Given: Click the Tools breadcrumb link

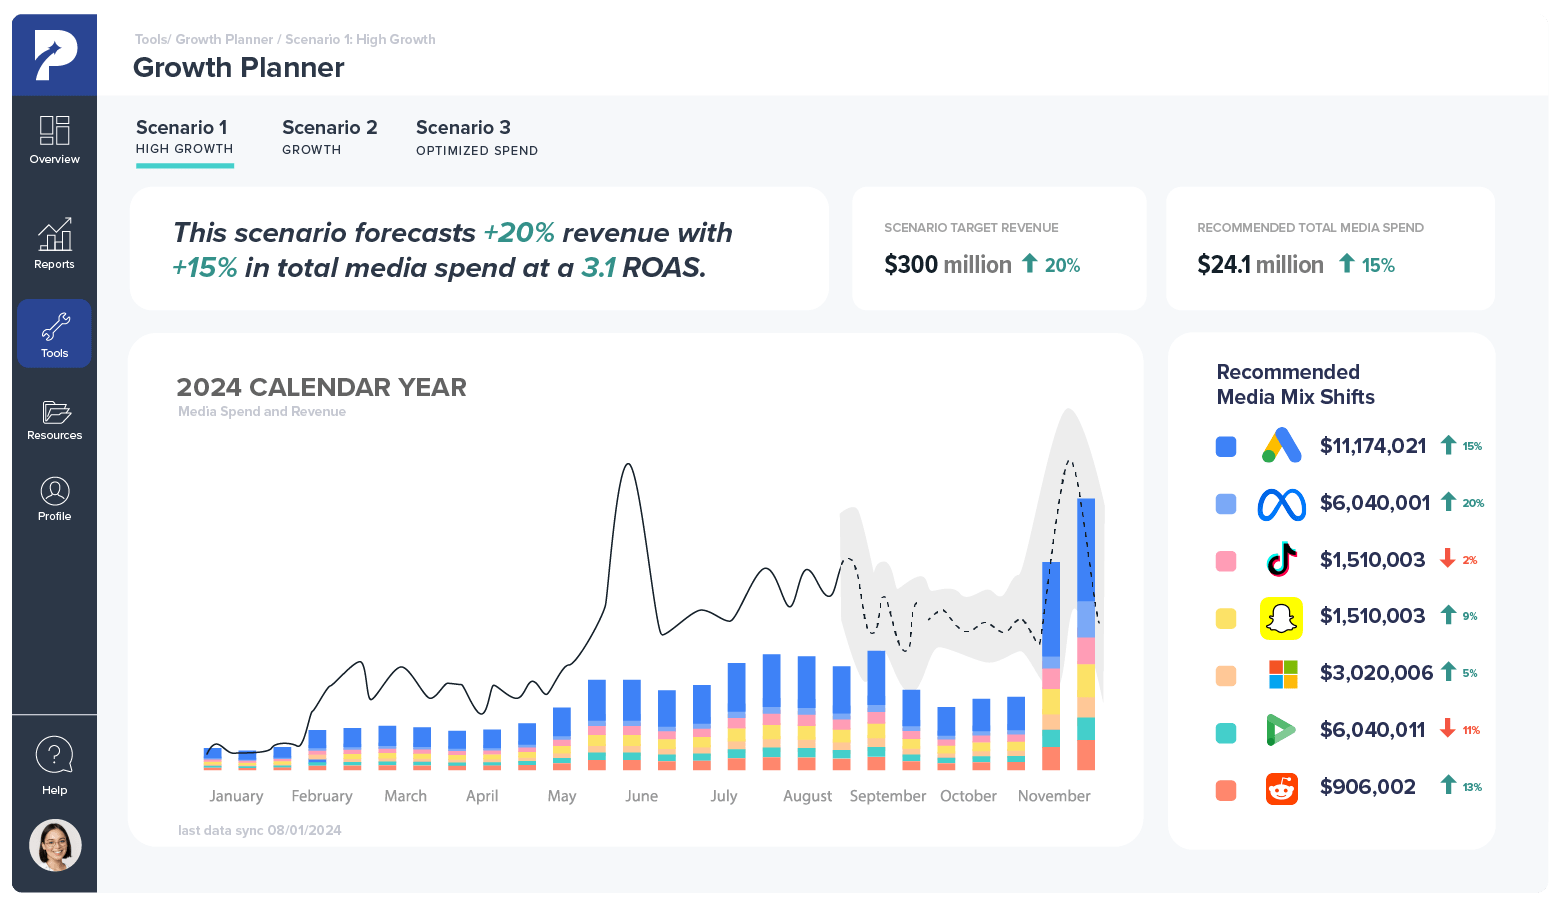Looking at the screenshot, I should [150, 39].
